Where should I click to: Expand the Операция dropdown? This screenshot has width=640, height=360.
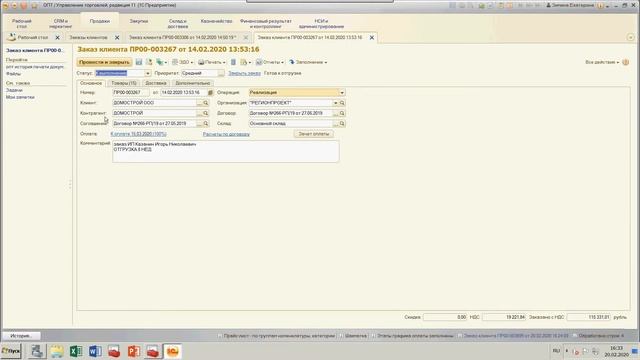pos(342,93)
